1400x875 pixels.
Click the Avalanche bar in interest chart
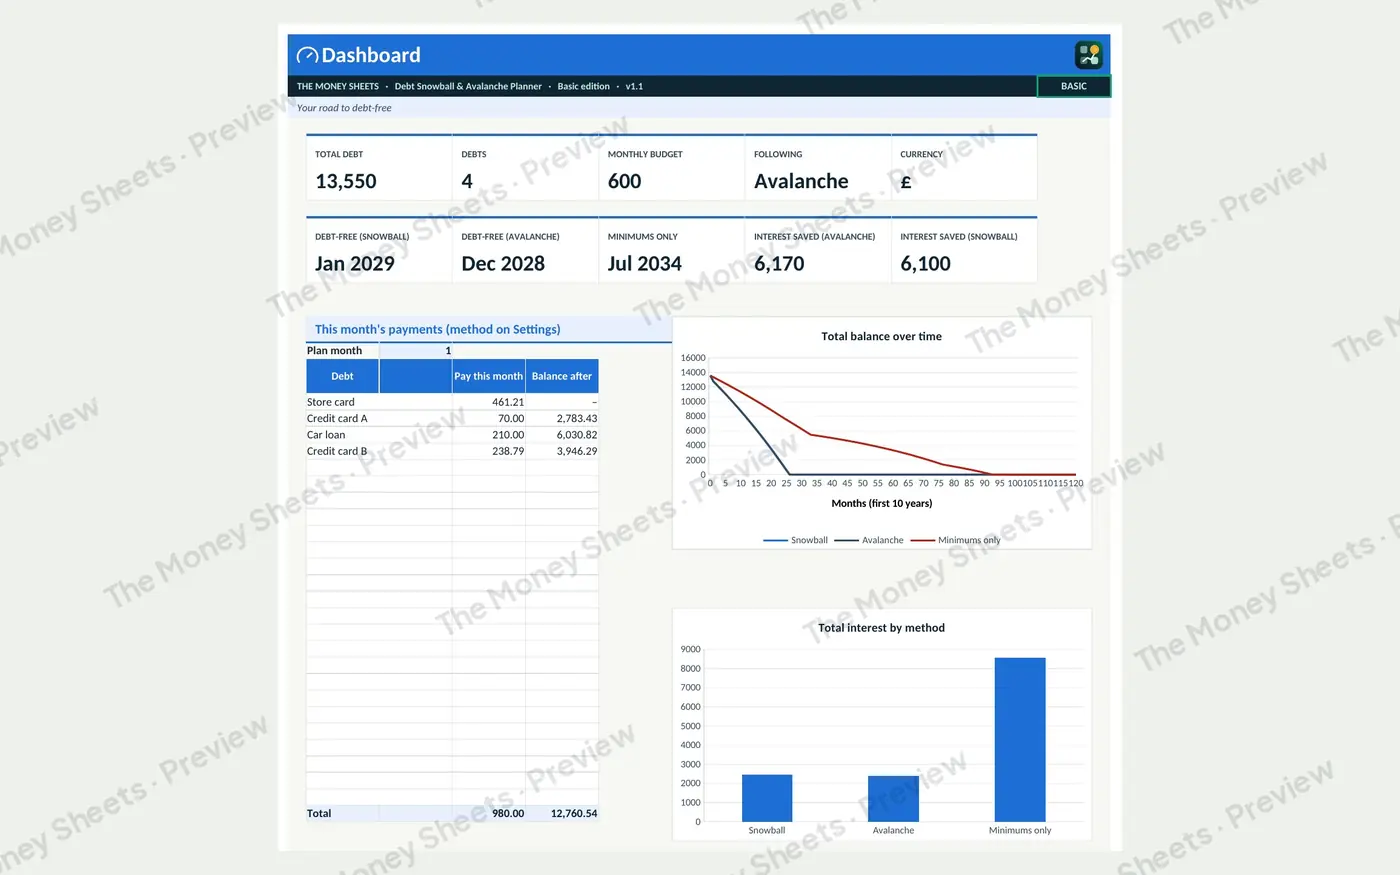(893, 799)
